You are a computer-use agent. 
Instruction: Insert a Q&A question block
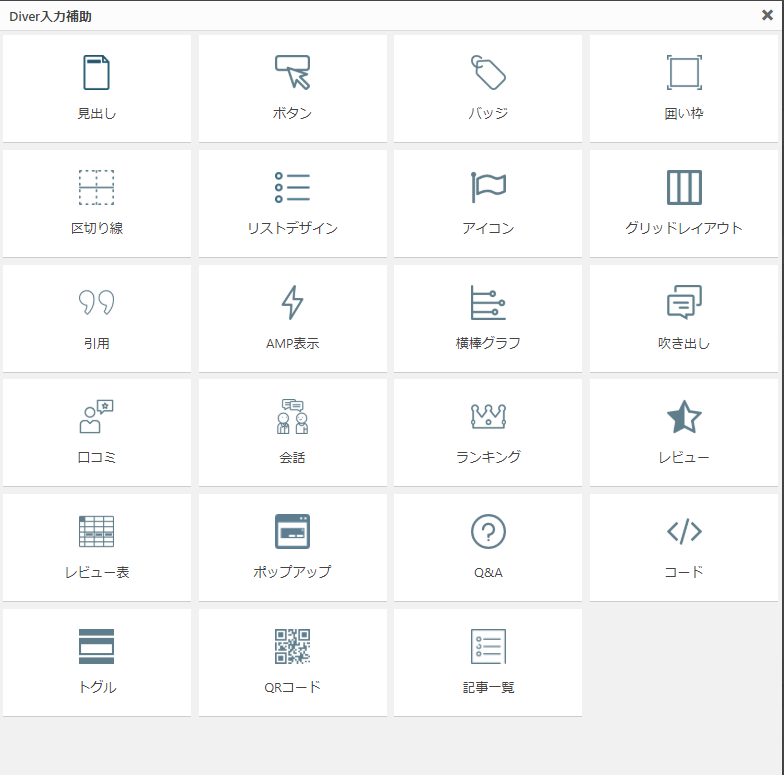[488, 547]
